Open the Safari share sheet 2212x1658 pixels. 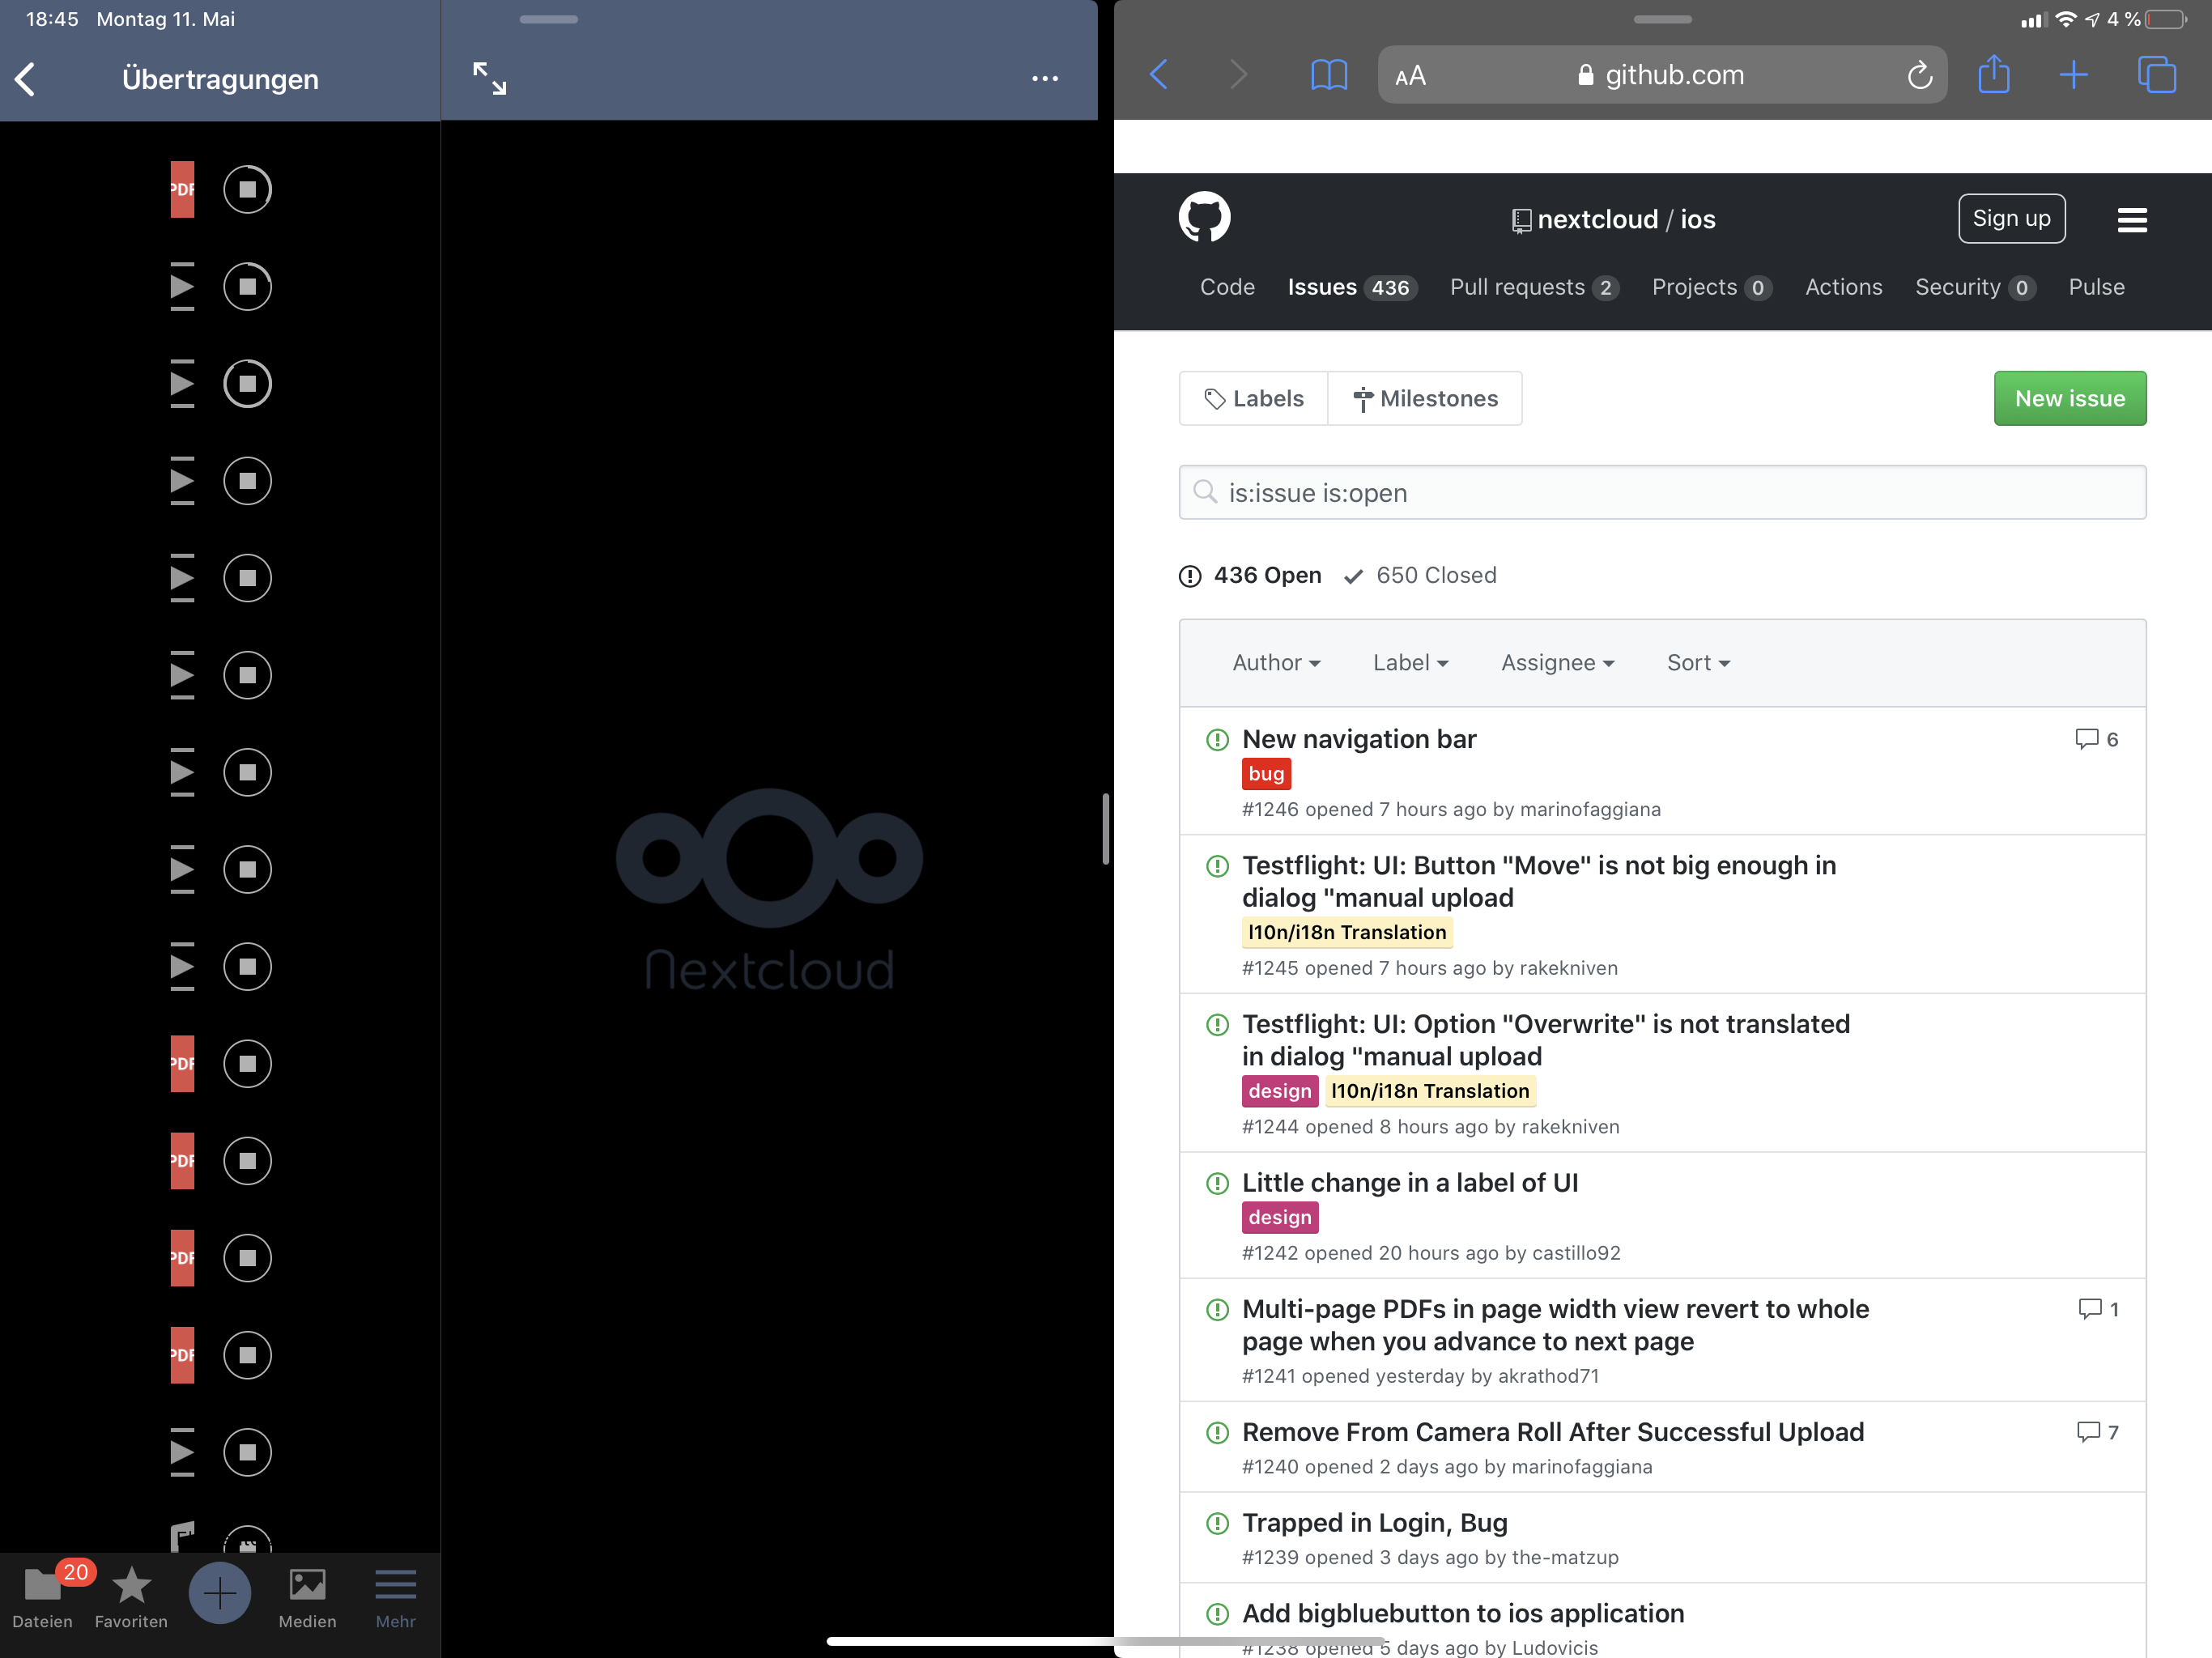1994,74
